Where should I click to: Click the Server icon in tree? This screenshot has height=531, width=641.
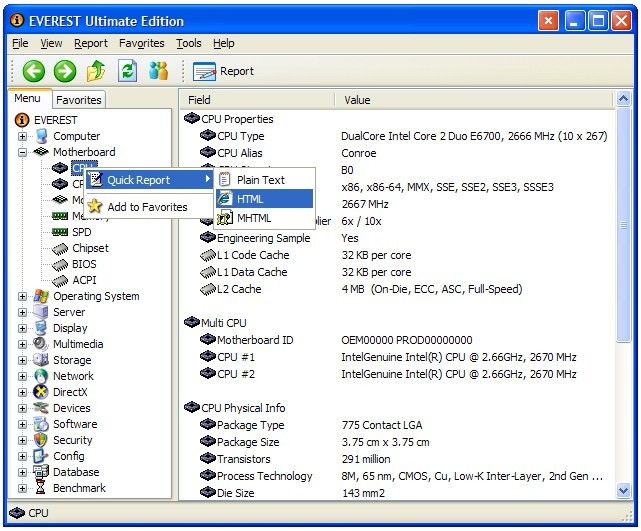point(41,312)
